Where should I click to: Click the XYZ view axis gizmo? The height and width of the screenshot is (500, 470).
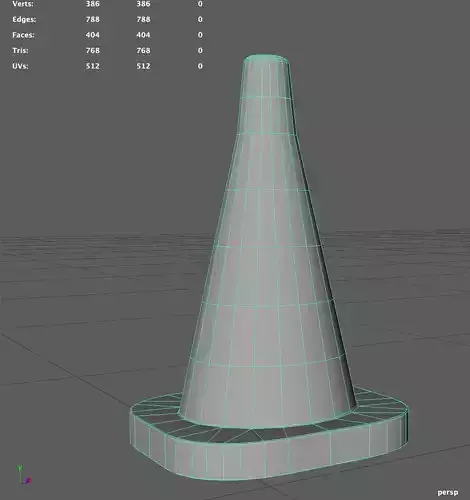click(x=24, y=475)
